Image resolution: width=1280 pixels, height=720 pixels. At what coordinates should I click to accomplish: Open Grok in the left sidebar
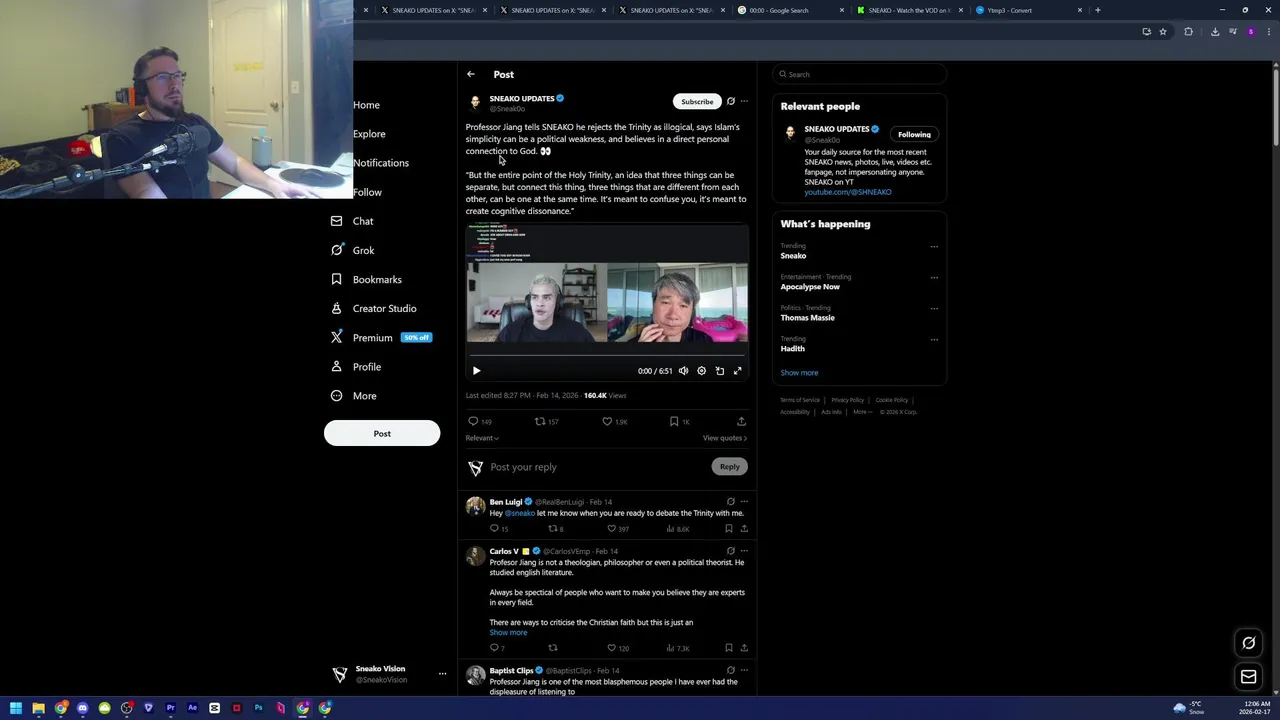click(x=352, y=250)
